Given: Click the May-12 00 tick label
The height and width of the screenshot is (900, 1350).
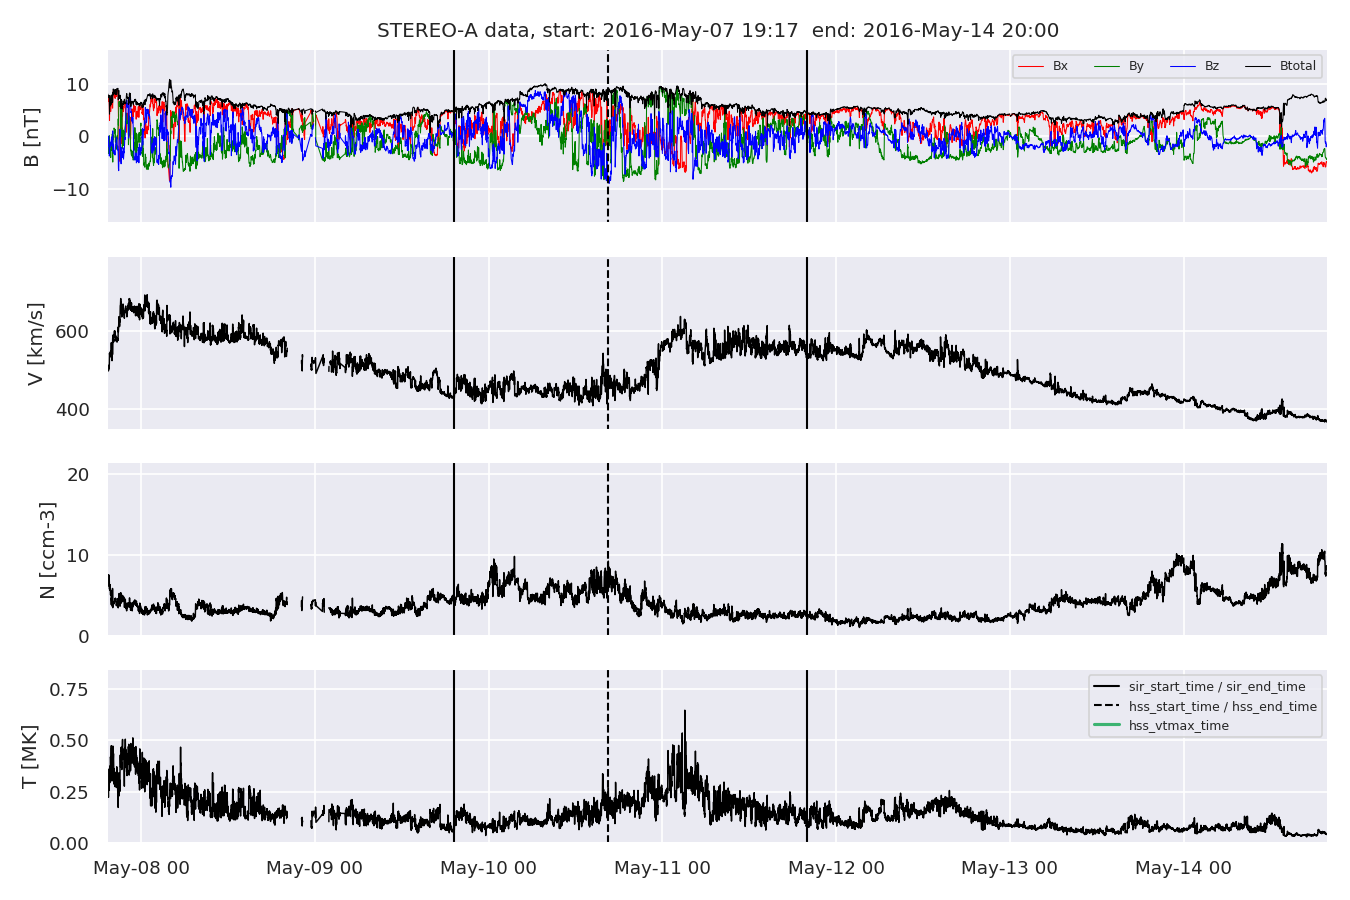Looking at the screenshot, I should click(836, 868).
